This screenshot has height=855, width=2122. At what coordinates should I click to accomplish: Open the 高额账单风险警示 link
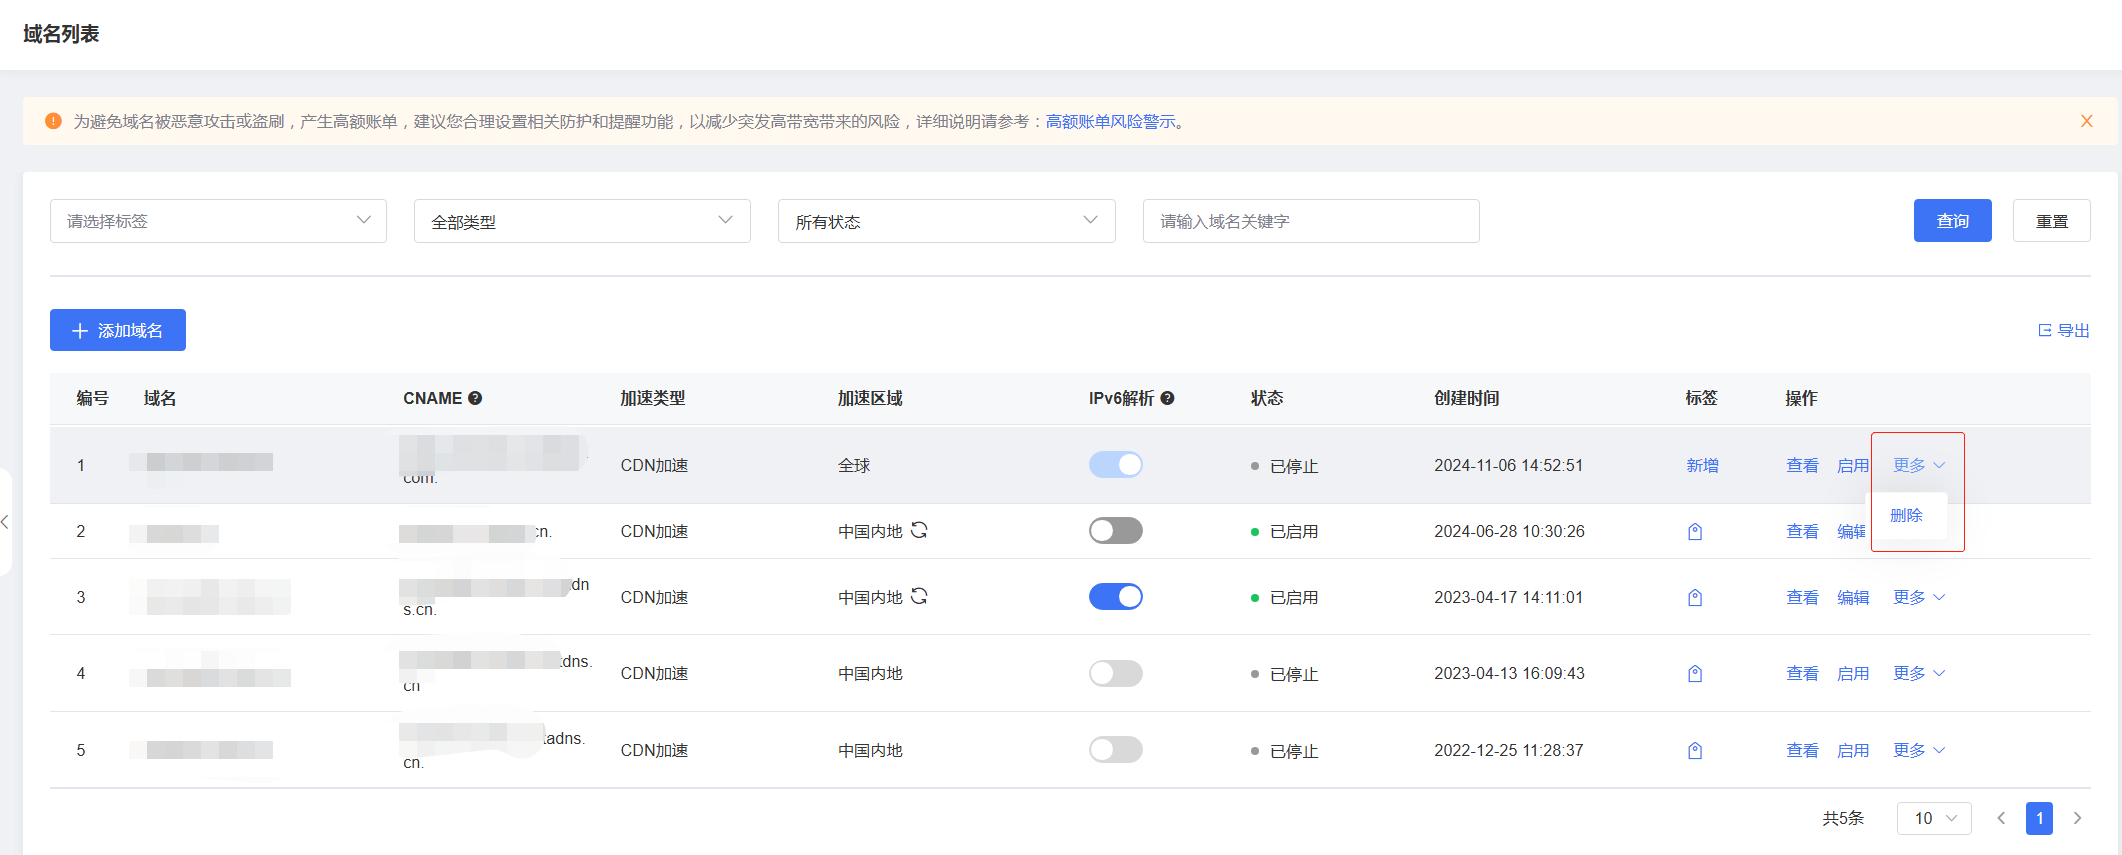point(1111,121)
